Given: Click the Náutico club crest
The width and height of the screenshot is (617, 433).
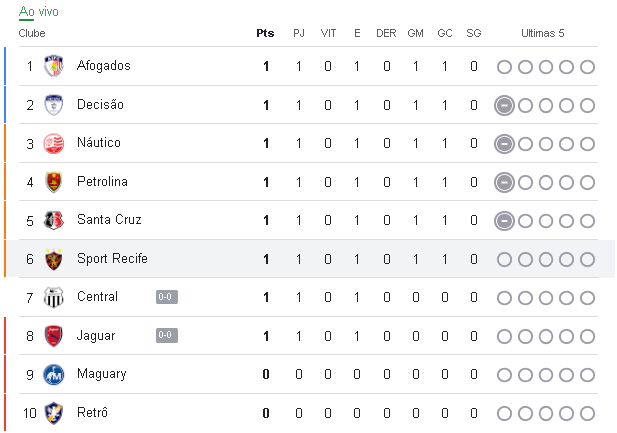Looking at the screenshot, I should click(54, 143).
